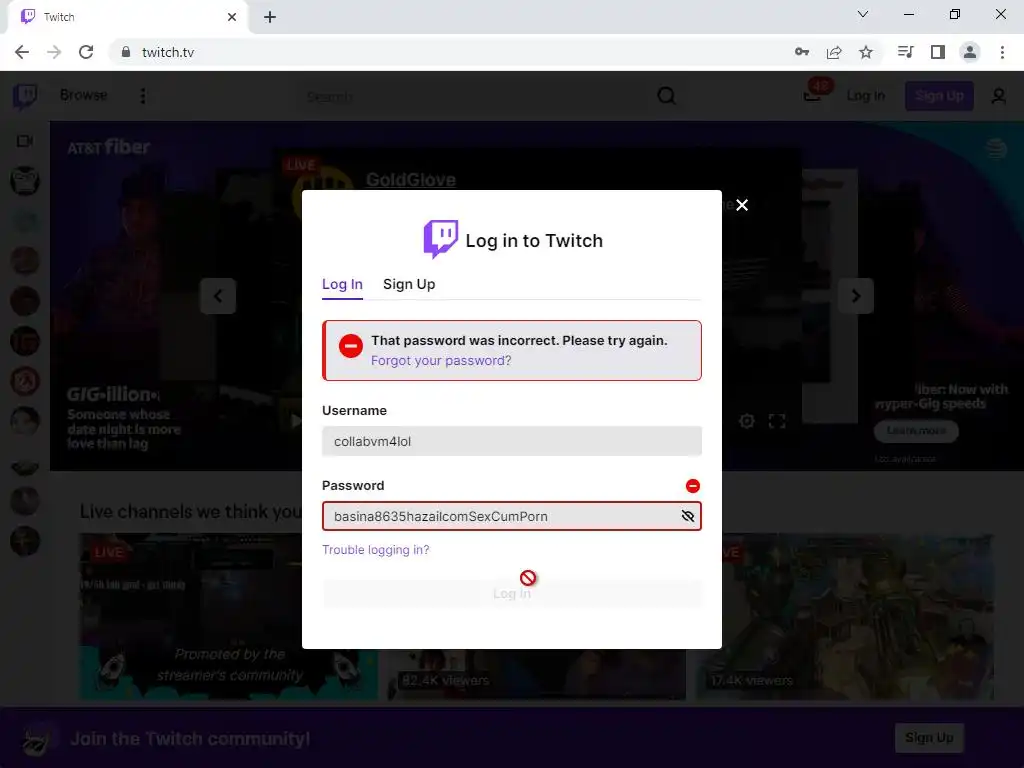
Task: Open the GoldGlove channel link
Action: coord(411,180)
